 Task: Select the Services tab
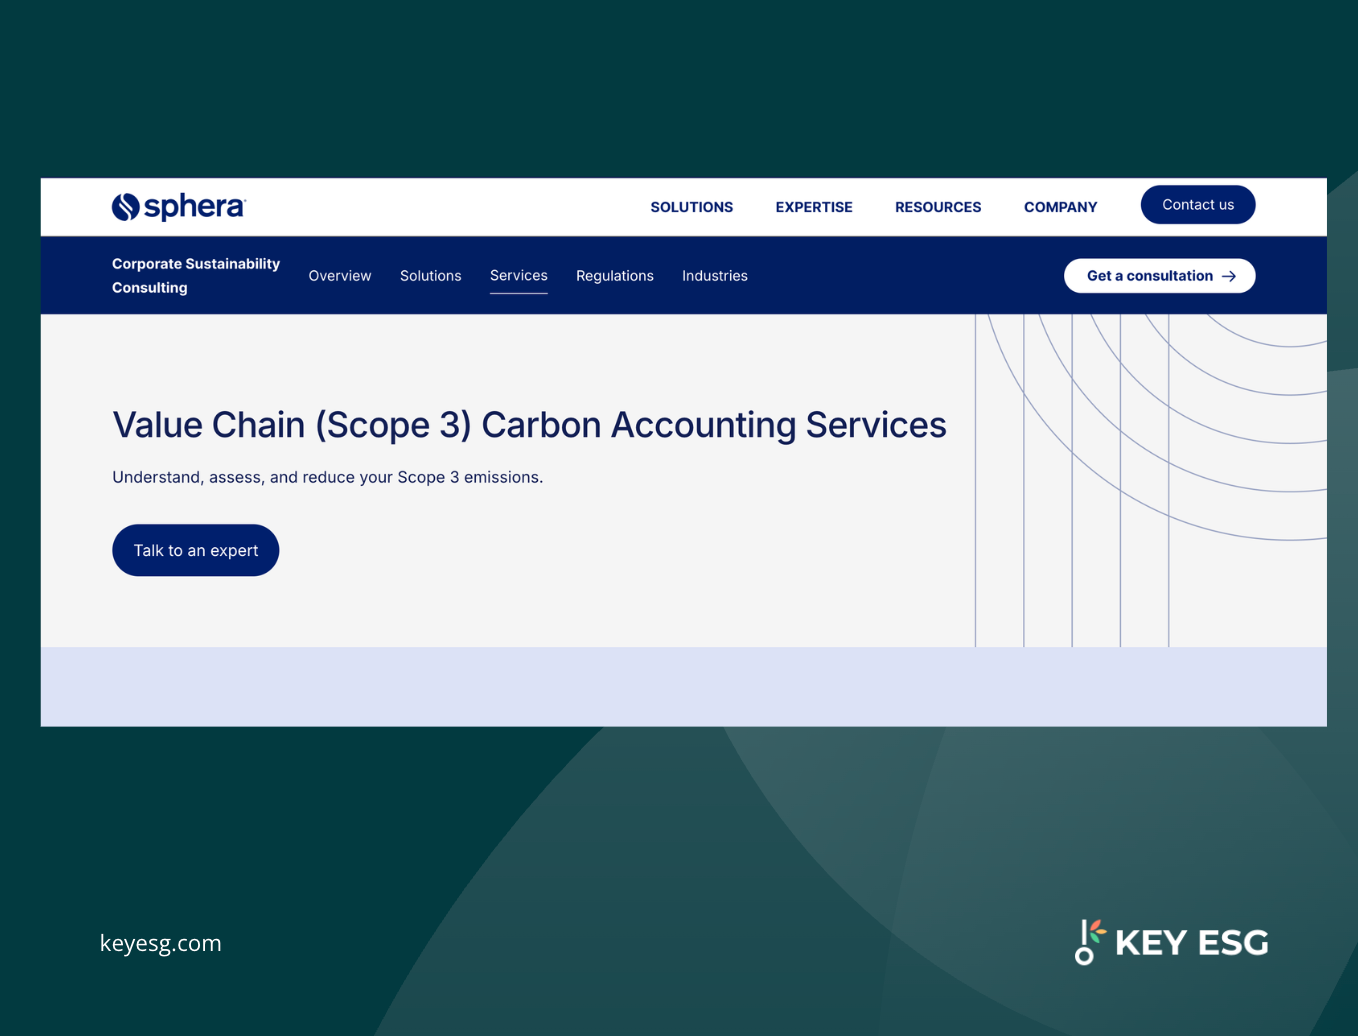coord(518,275)
